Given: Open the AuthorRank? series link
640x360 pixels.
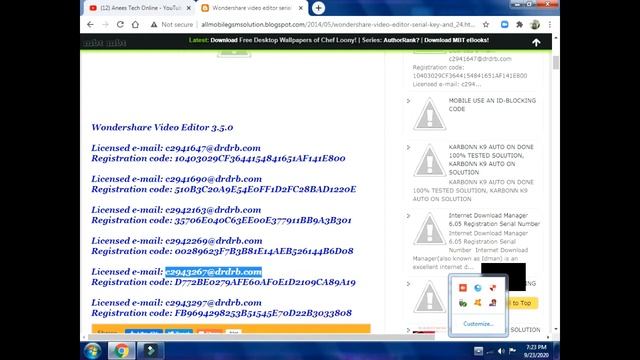Looking at the screenshot, I should tap(401, 40).
